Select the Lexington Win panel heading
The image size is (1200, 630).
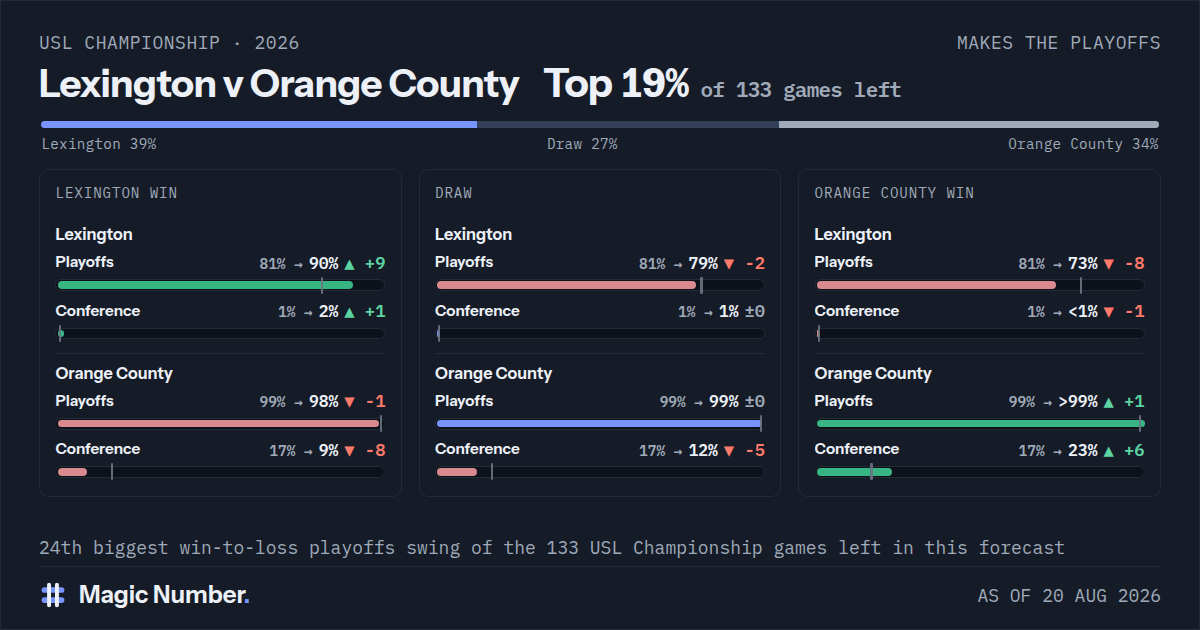pos(116,193)
